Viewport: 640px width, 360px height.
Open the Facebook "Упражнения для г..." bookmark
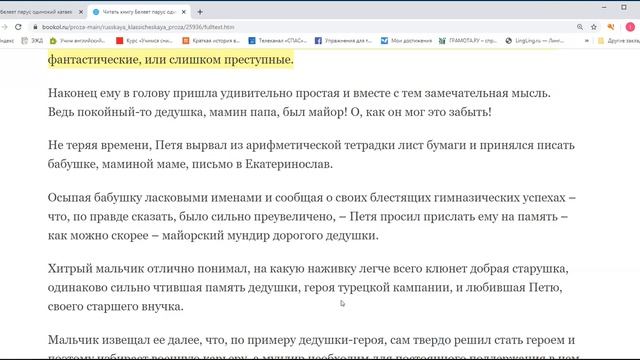(x=343, y=40)
